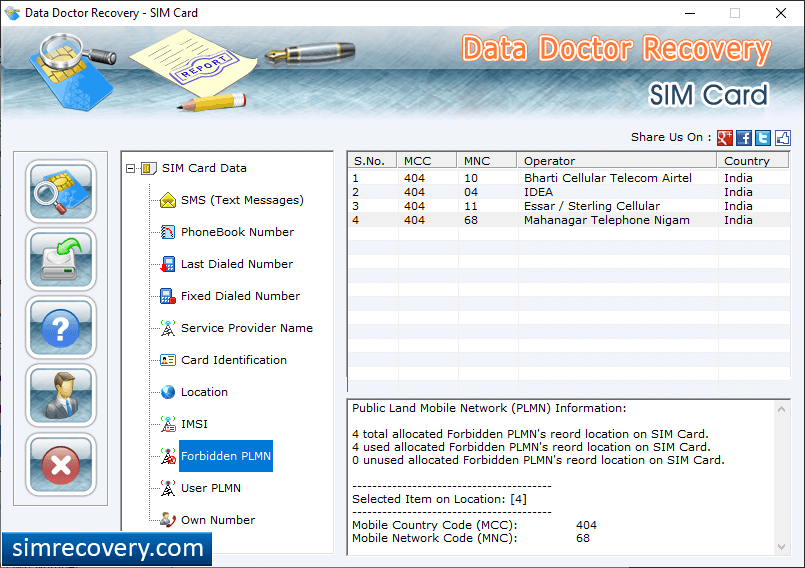Click the Last Dialed Number phone icon
Screen dimensions: 805x568
(167, 264)
